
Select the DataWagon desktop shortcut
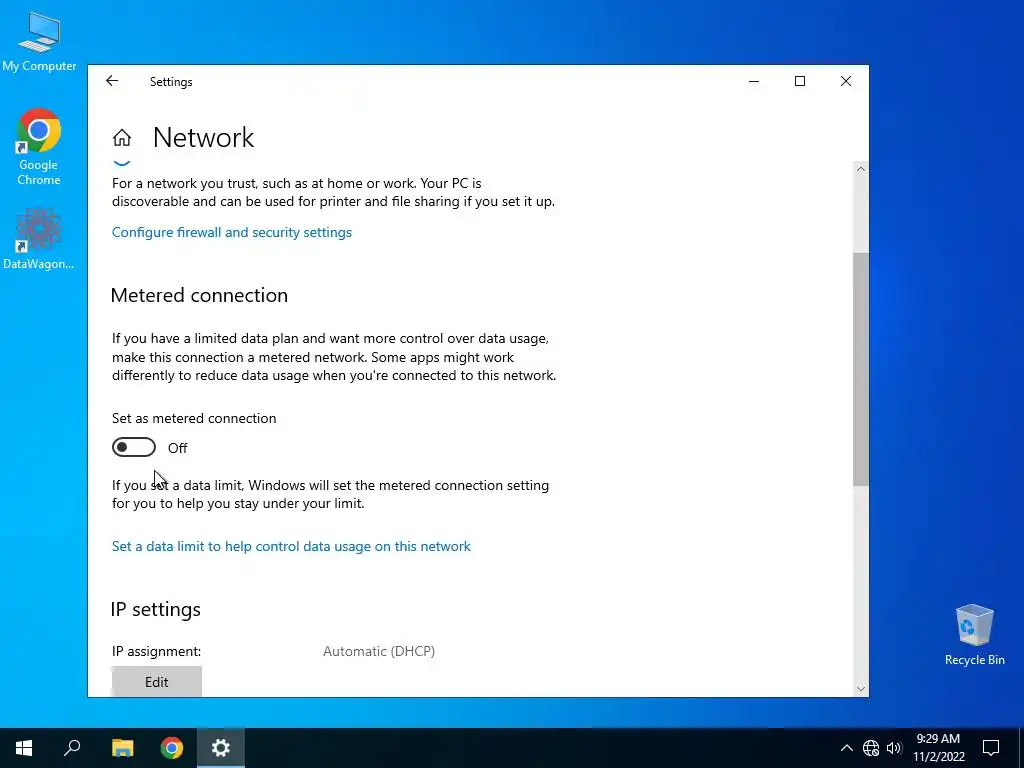[39, 239]
